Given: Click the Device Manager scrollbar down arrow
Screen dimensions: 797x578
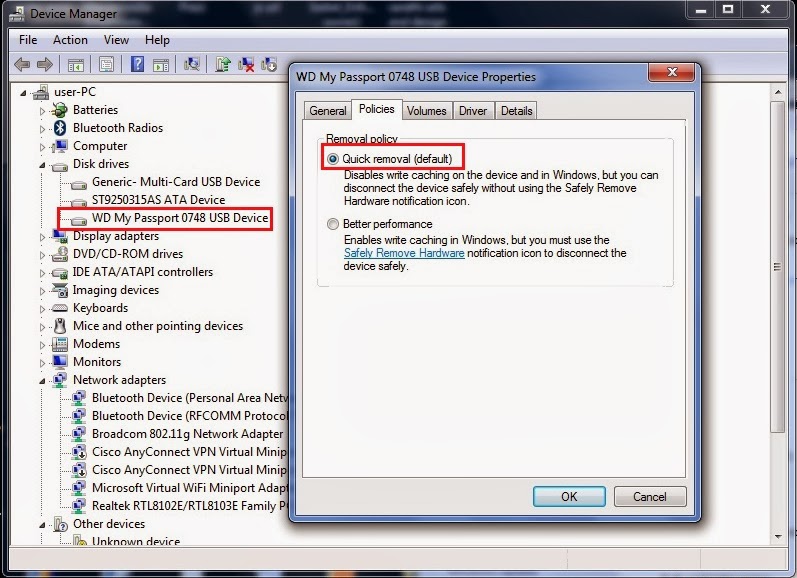Looking at the screenshot, I should pyautogui.click(x=778, y=536).
